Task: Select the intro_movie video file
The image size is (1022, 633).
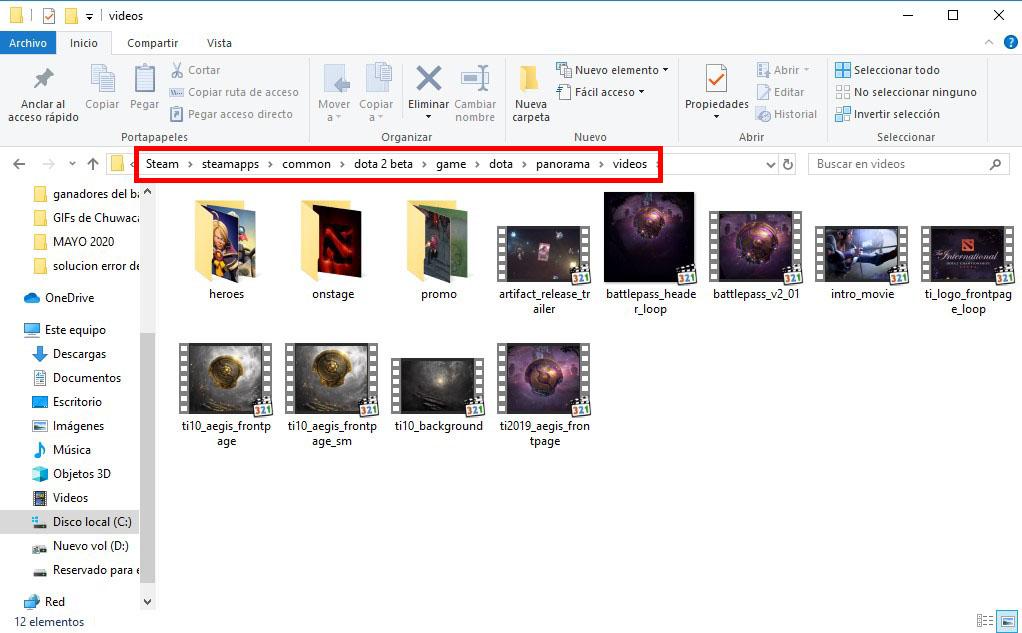Action: [x=862, y=262]
